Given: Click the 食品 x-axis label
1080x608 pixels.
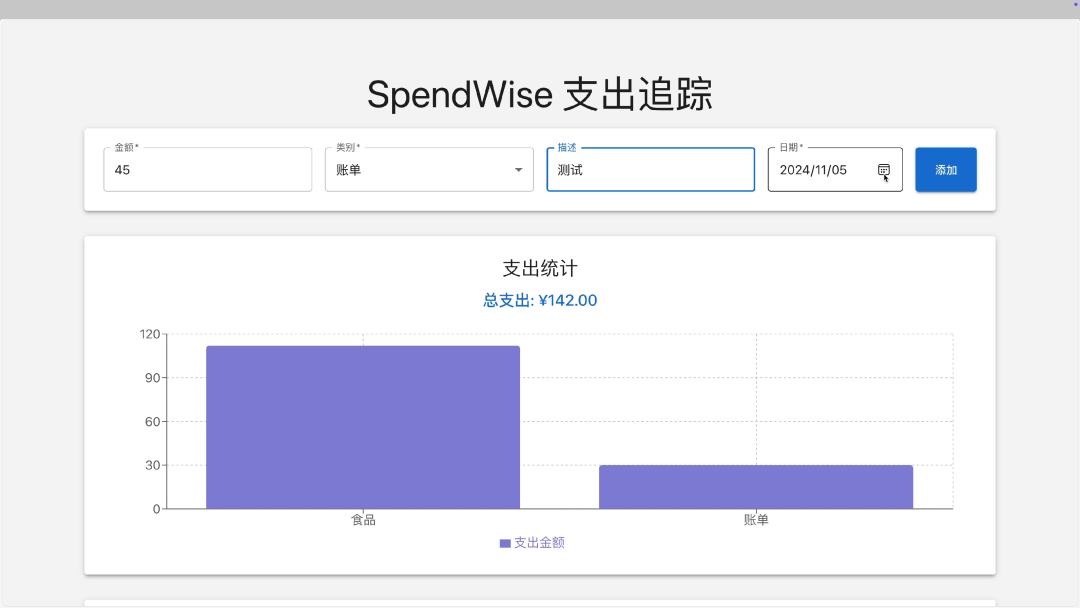Looking at the screenshot, I should pos(363,520).
